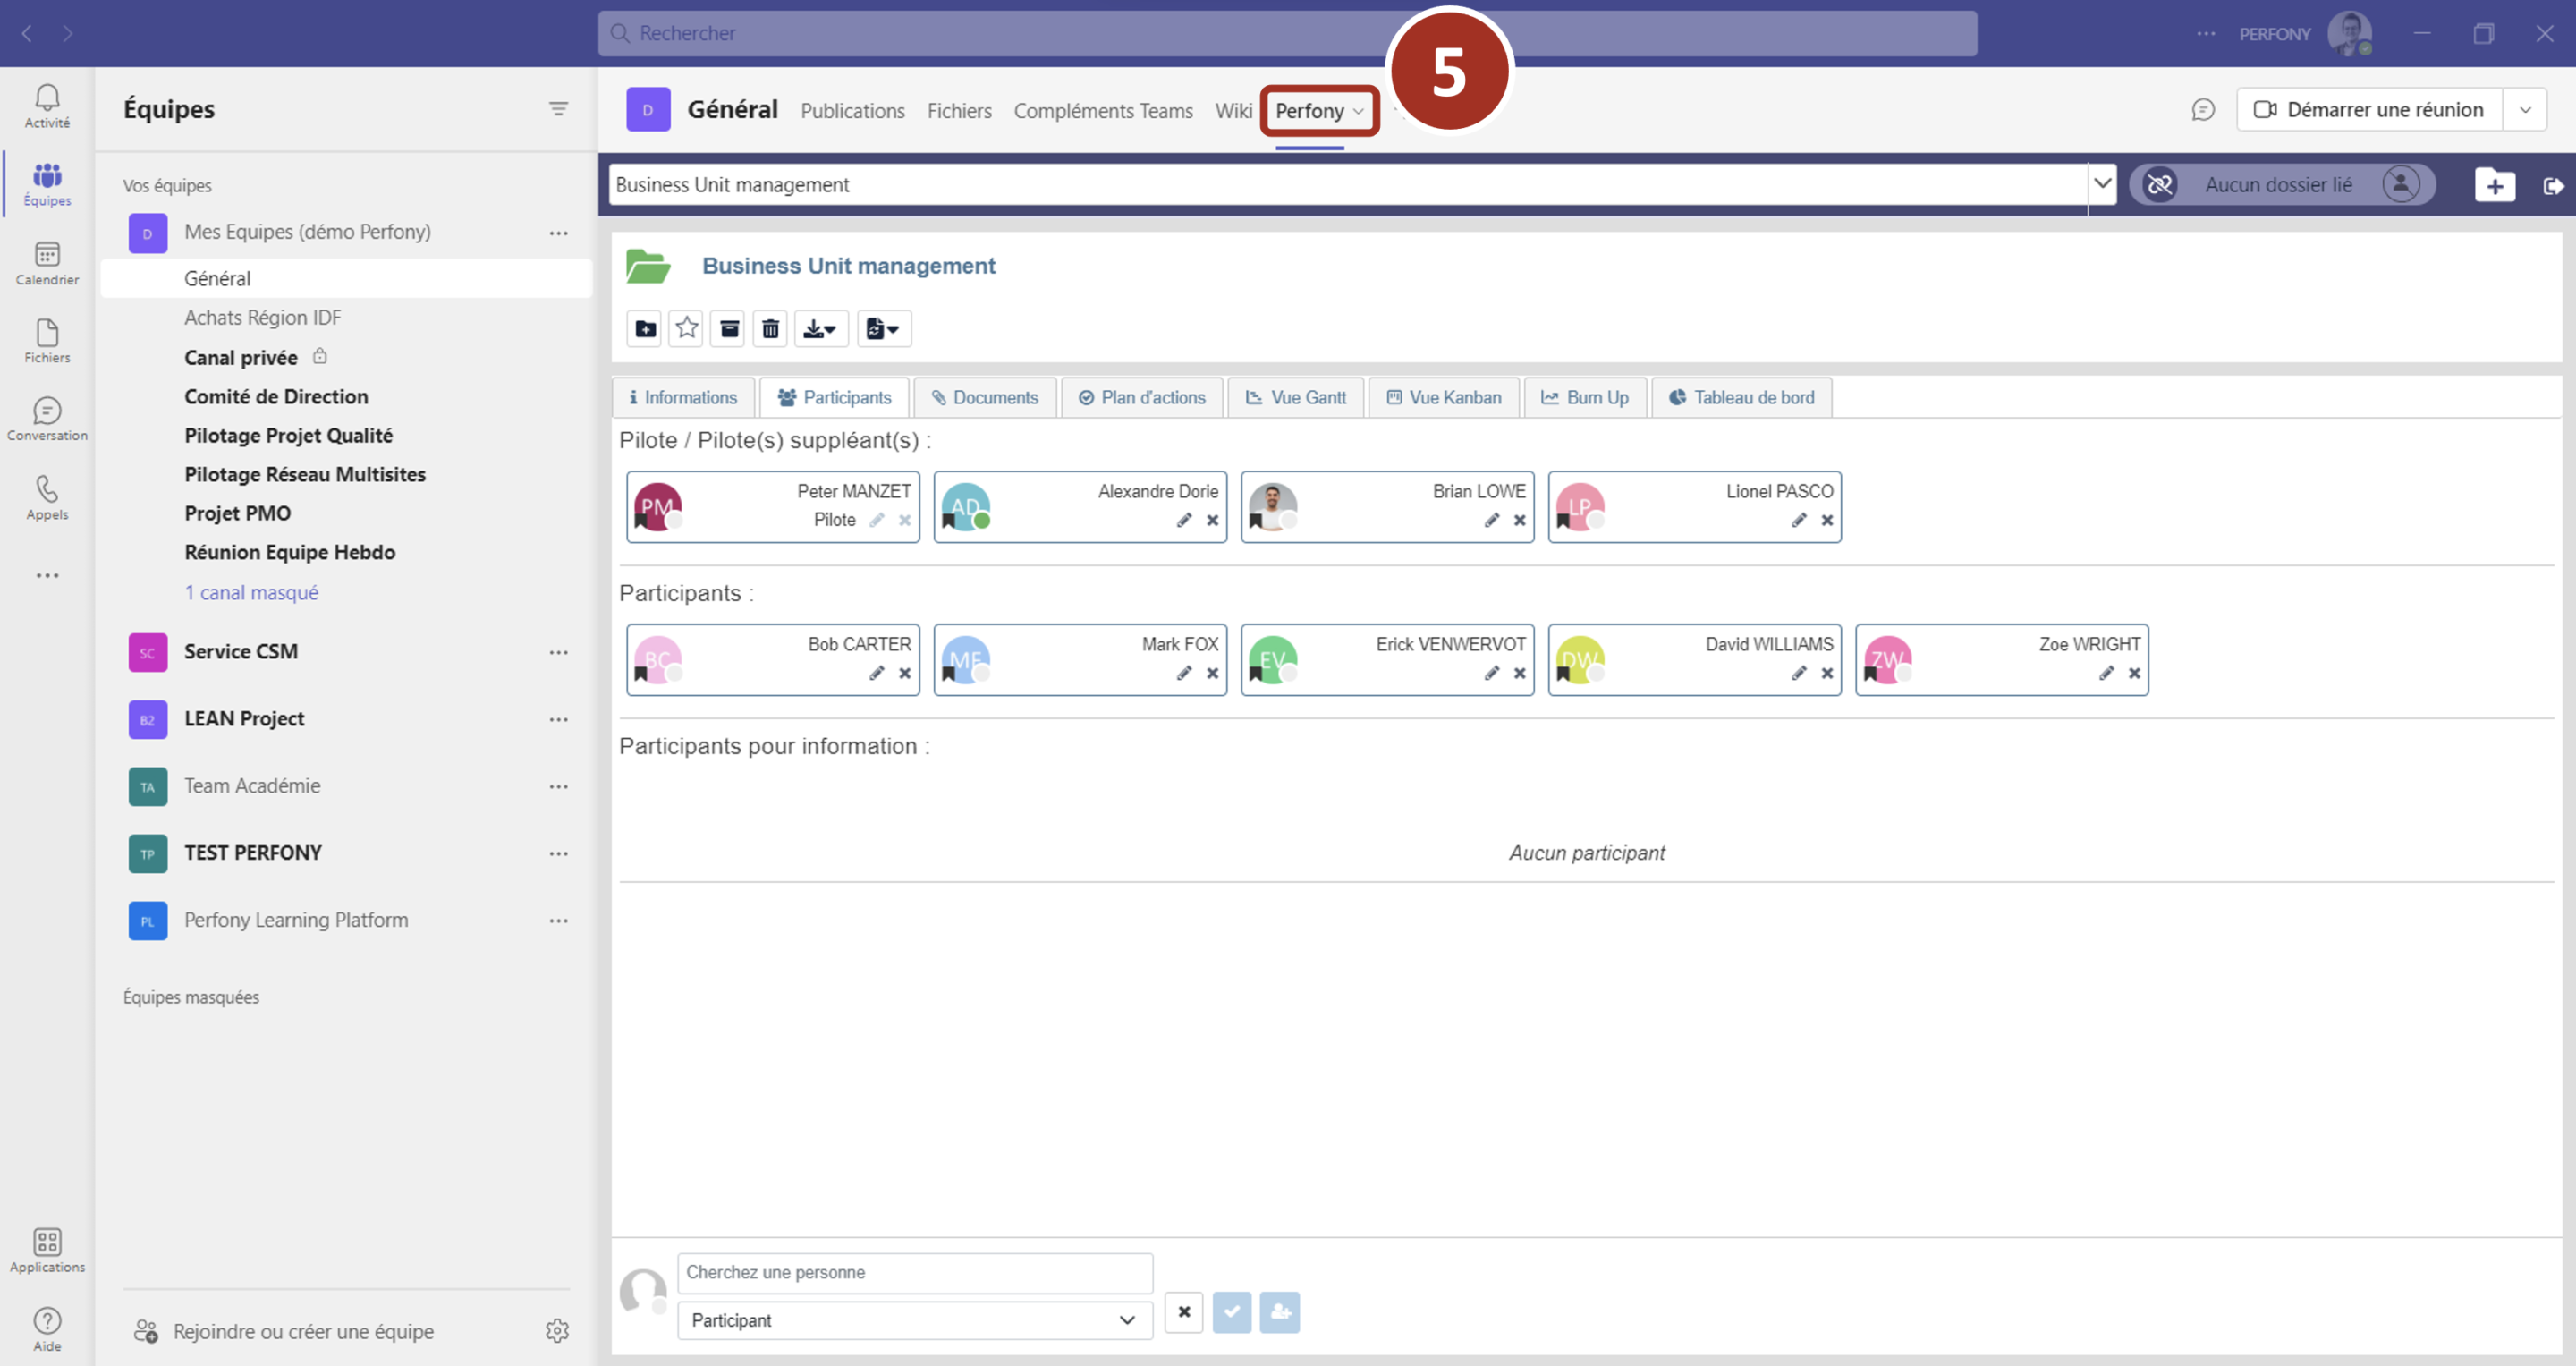Open the Plan d'actions tab

(x=1142, y=397)
